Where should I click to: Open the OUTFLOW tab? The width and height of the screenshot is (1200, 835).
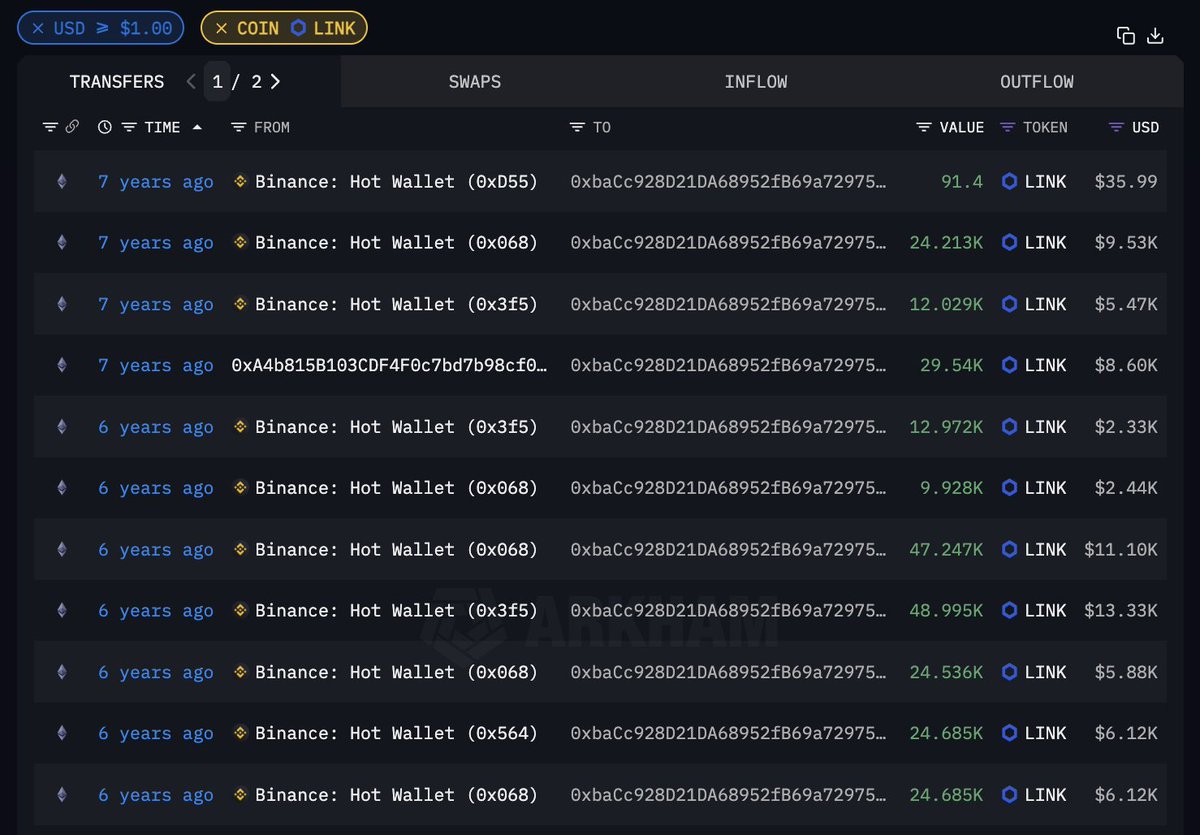(1037, 82)
